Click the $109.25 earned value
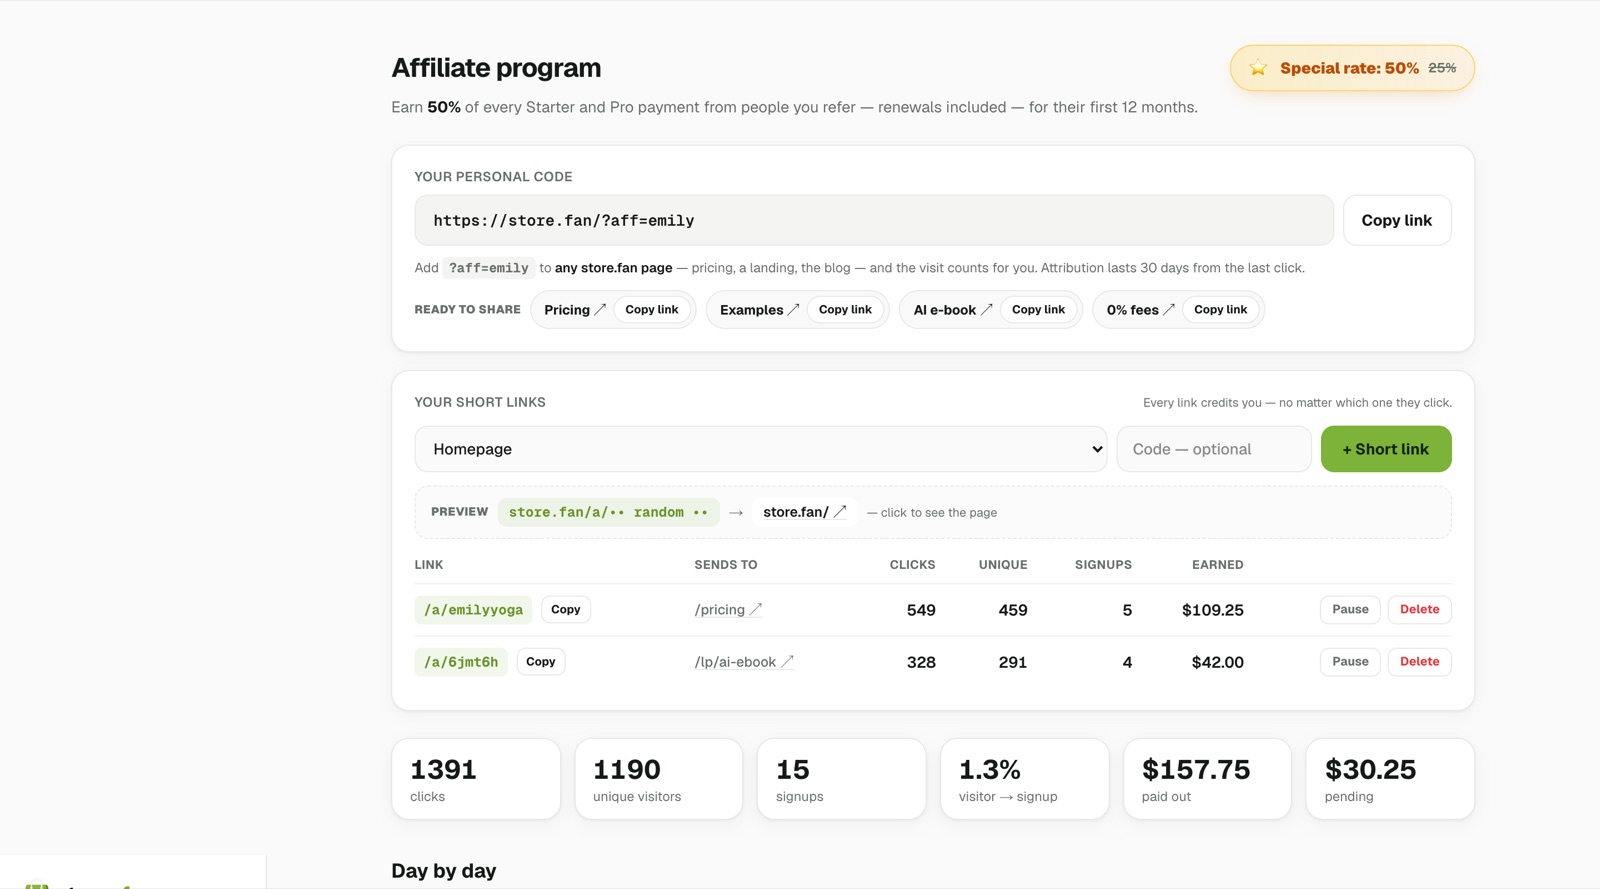The image size is (1600, 889). pos(1212,610)
